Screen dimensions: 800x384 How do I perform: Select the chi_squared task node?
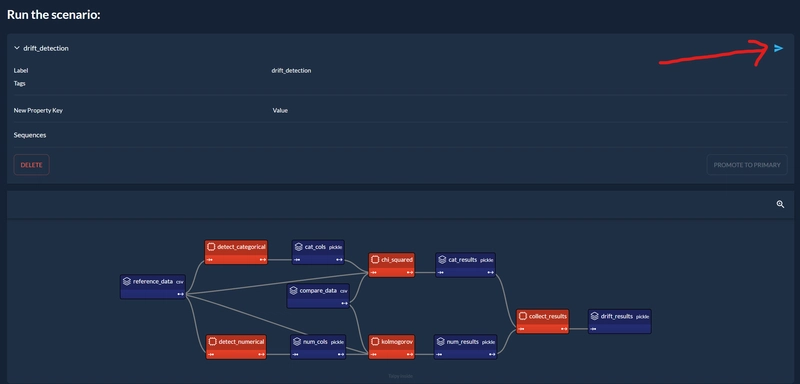coord(392,265)
